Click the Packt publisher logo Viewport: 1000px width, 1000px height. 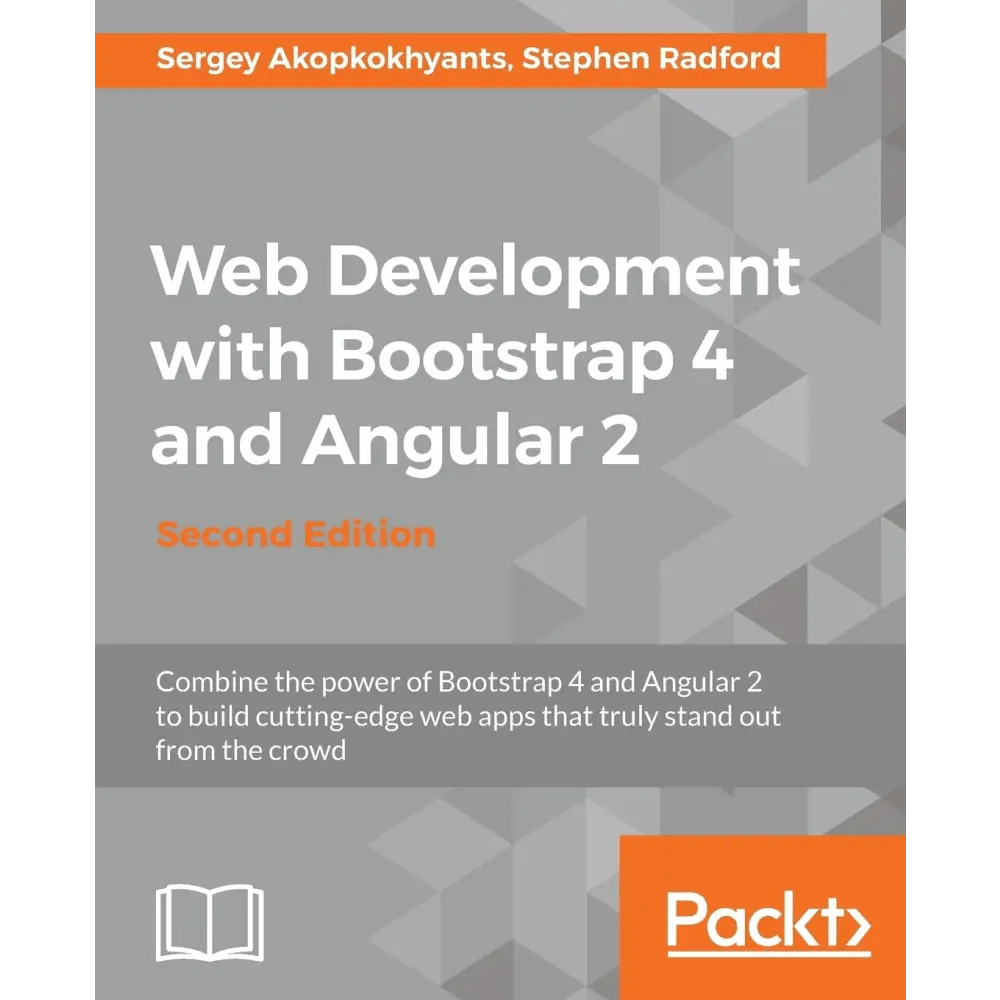[x=768, y=924]
